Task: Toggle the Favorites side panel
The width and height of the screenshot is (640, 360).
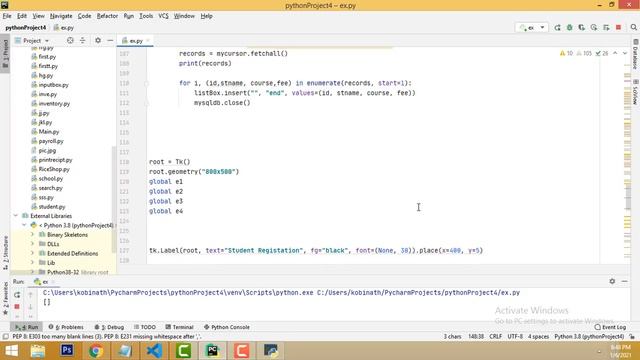Action: click(x=5, y=298)
